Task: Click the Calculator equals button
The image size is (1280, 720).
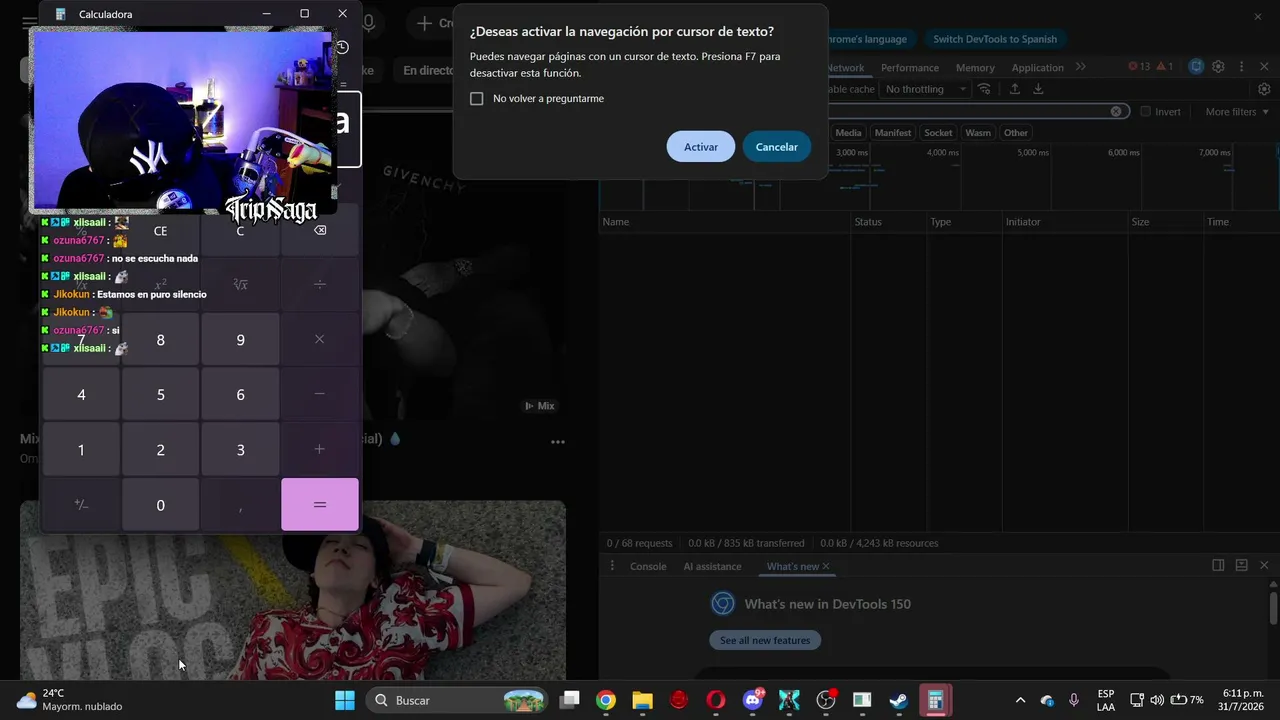Action: 320,504
